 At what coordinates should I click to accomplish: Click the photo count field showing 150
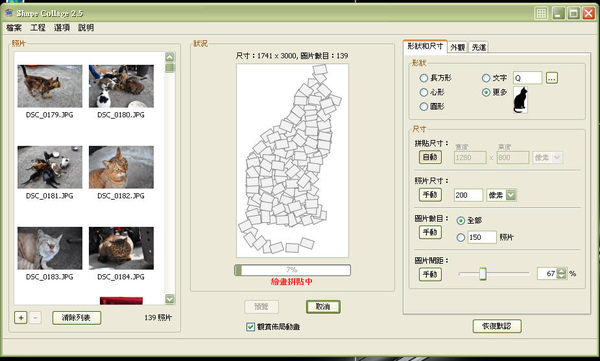[x=482, y=237]
